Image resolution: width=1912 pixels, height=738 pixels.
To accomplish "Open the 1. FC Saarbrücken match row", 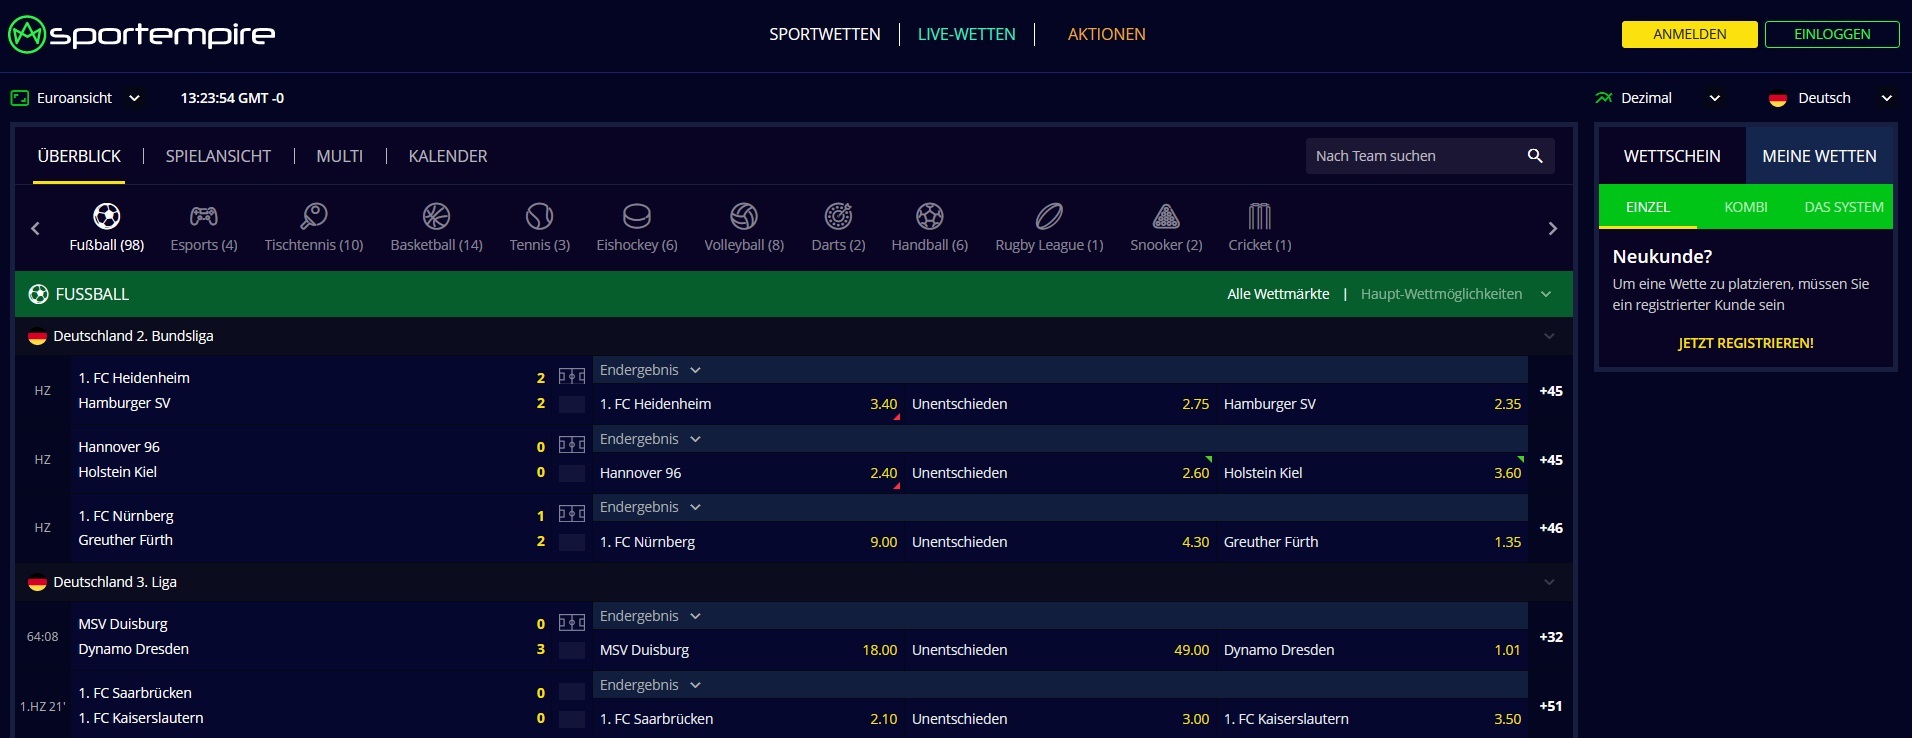I will click(x=310, y=705).
